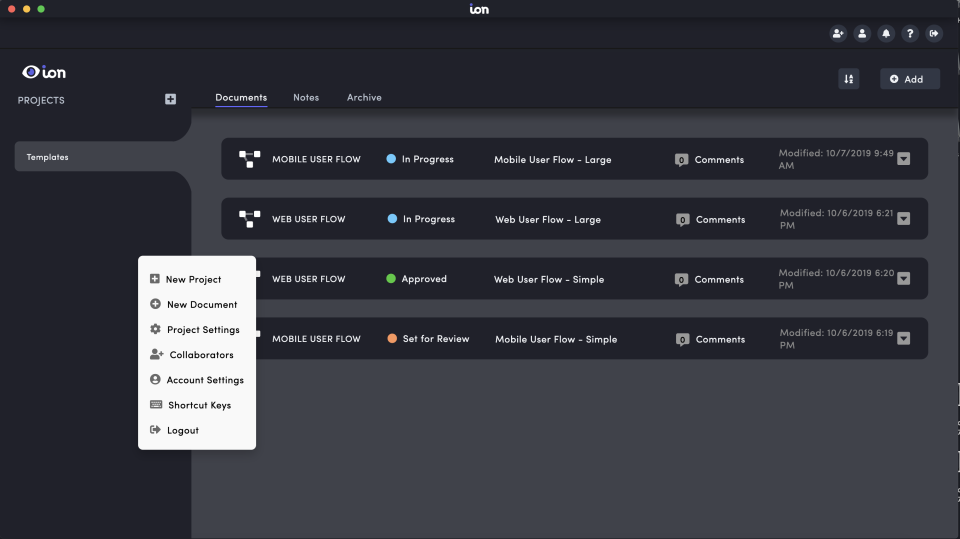
Task: Expand dropdown for Mobile User Flow Simple row
Action: [904, 339]
